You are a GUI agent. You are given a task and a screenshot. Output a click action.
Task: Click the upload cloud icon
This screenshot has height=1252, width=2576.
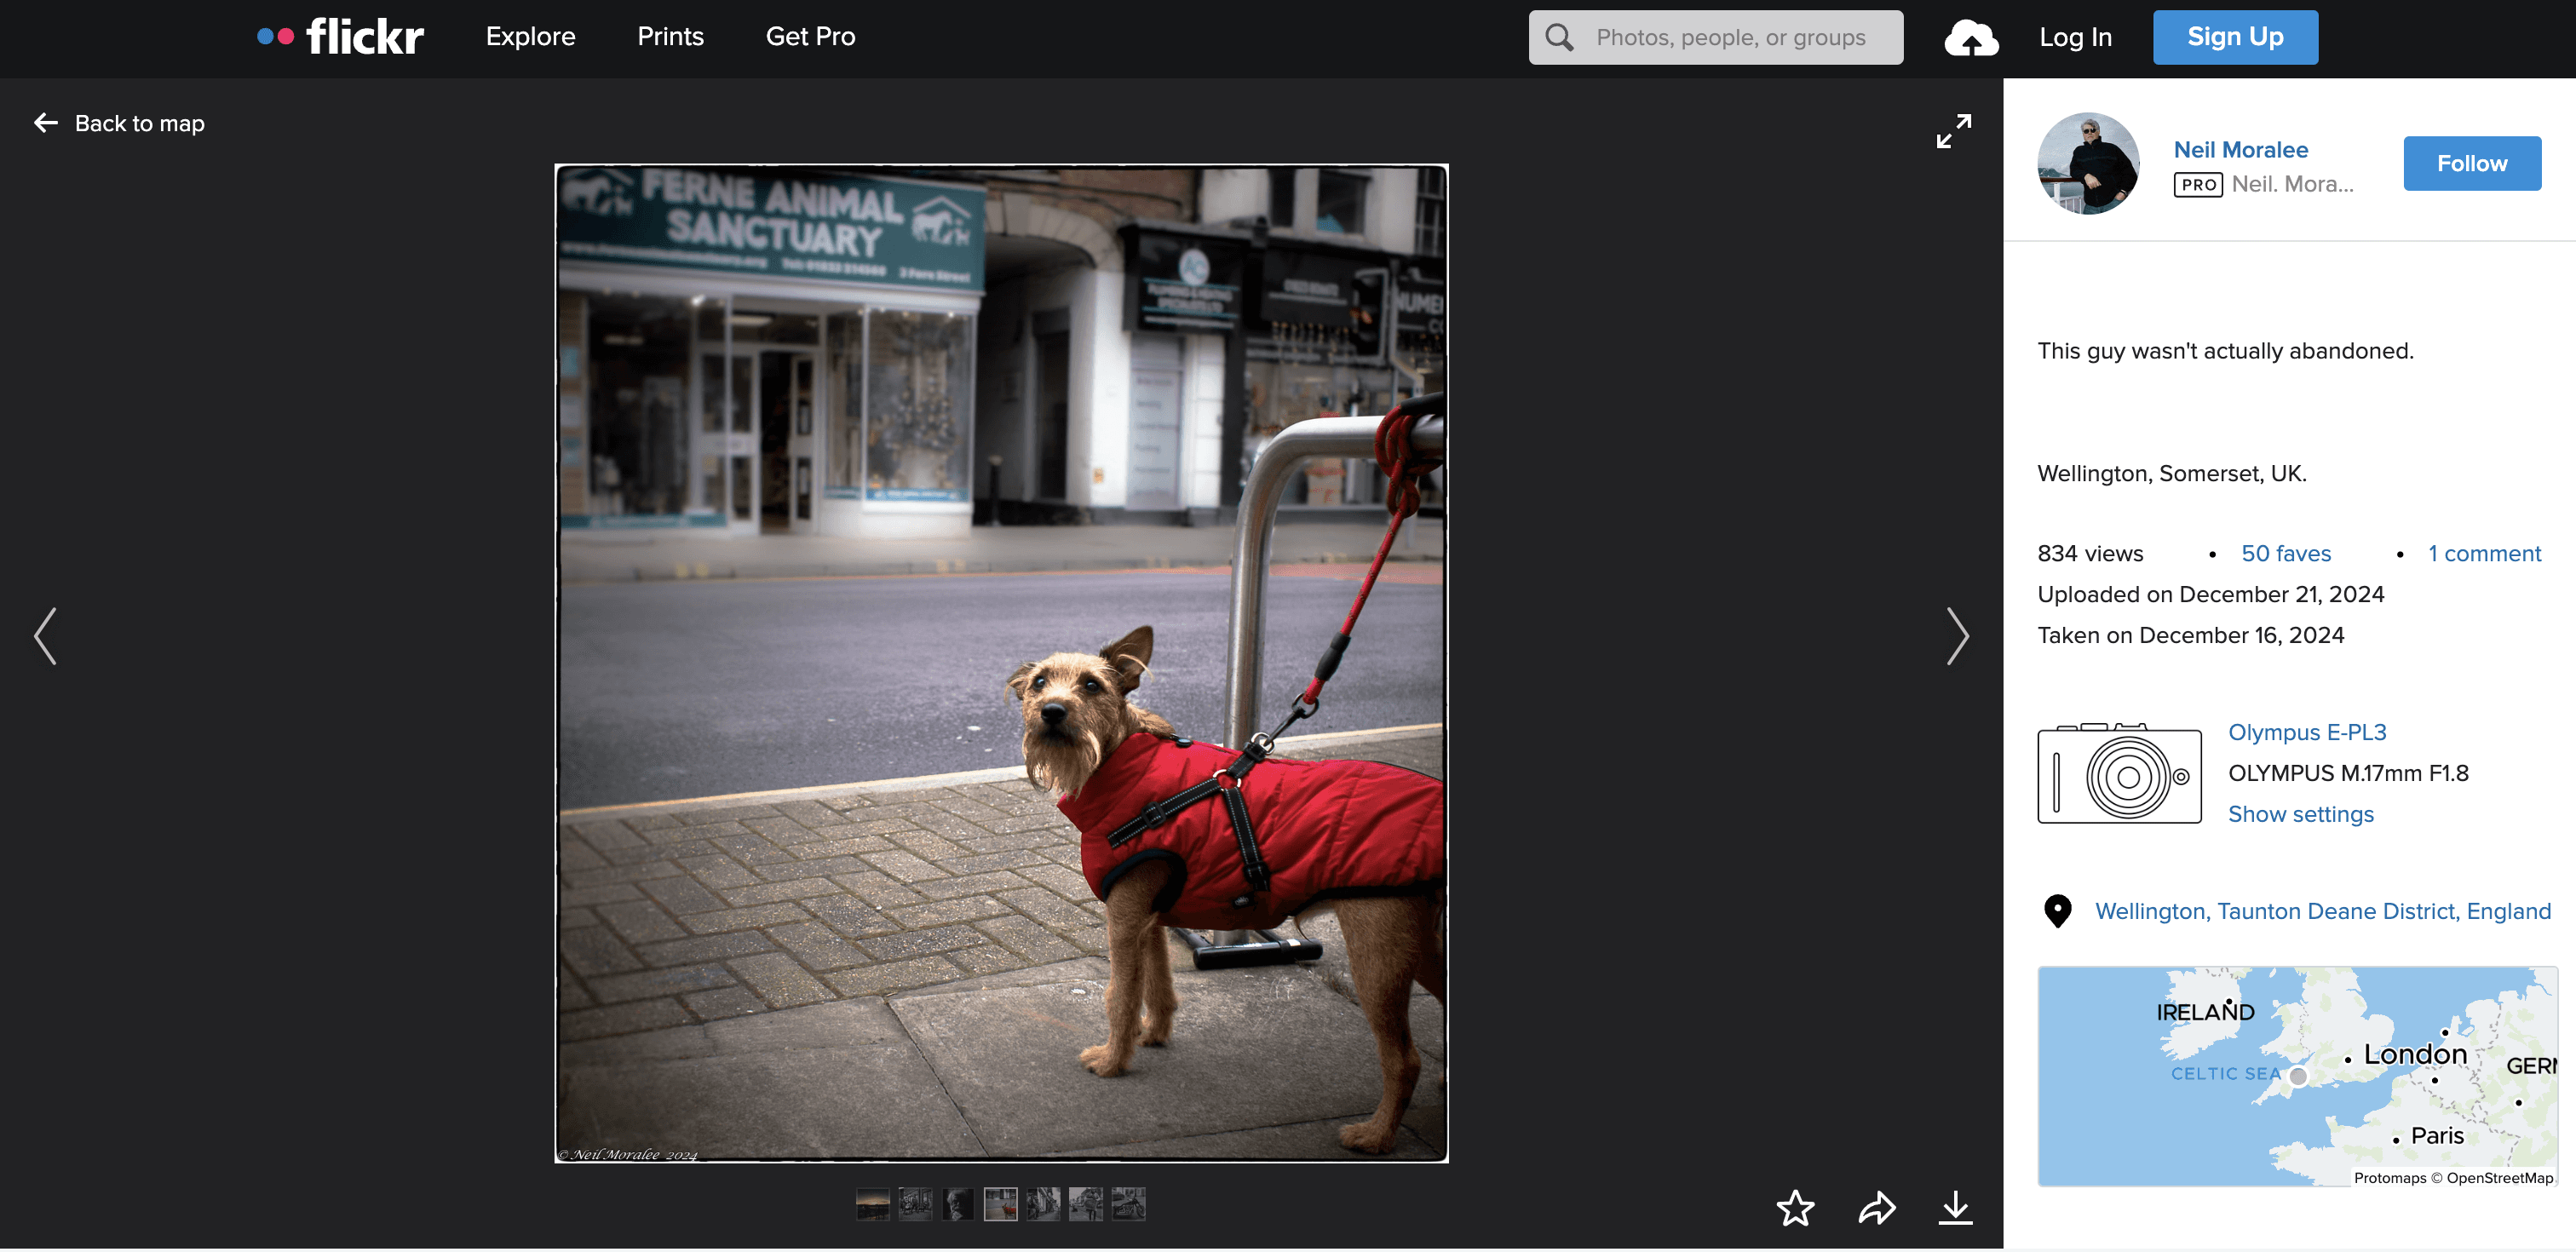[x=1970, y=38]
